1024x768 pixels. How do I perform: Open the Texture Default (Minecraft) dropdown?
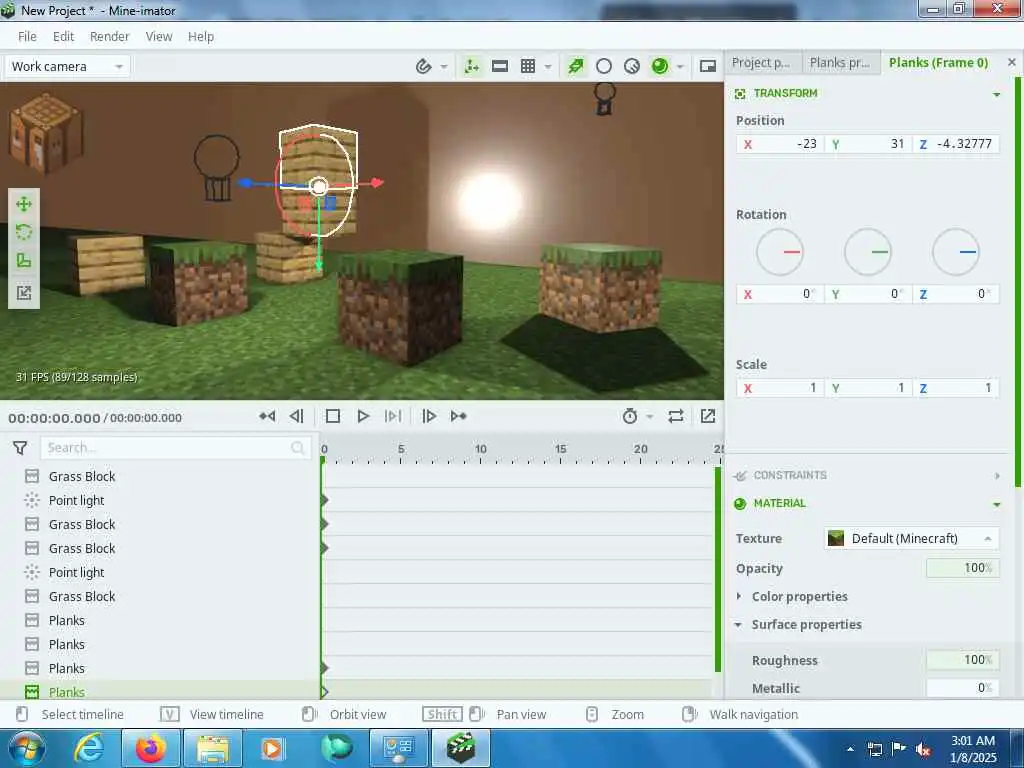pyautogui.click(x=911, y=538)
